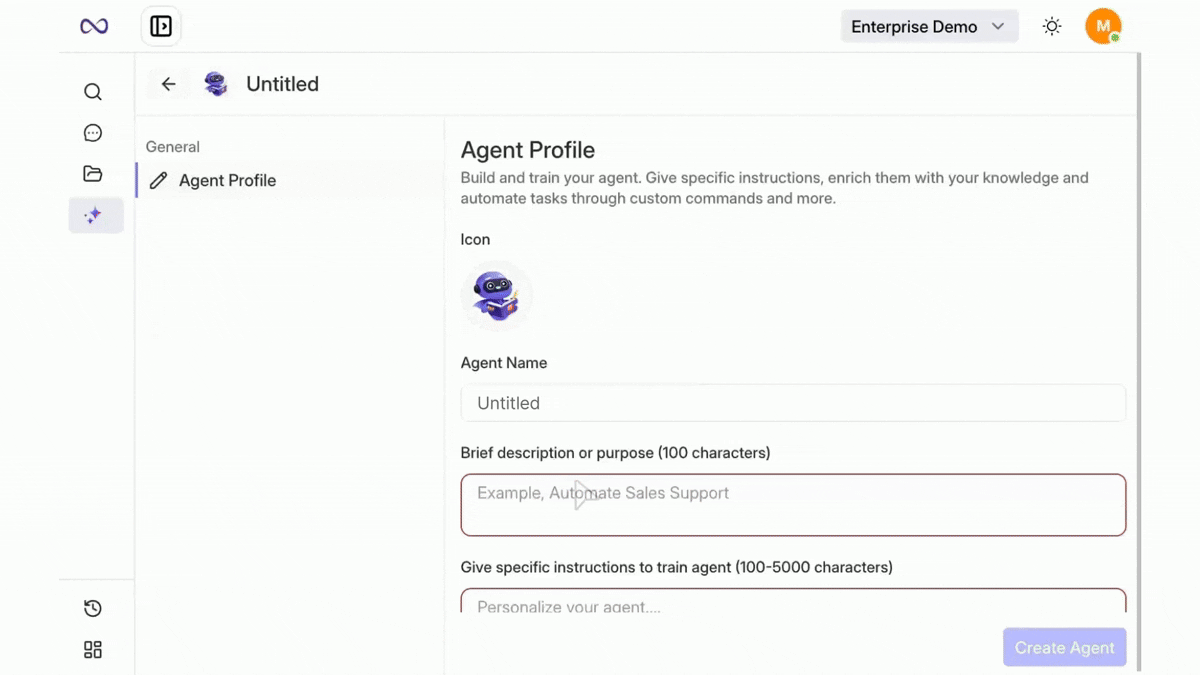Click the robot avatar to change agent icon
The width and height of the screenshot is (1200, 675).
point(497,295)
